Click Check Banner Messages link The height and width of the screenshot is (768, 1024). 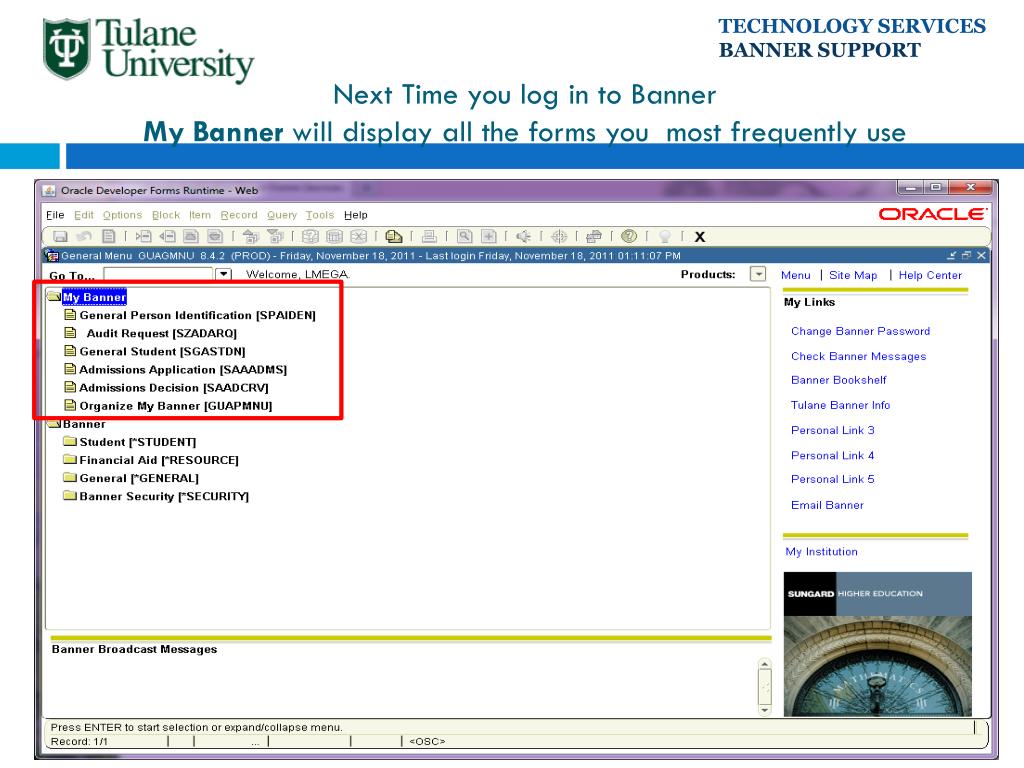[x=858, y=356]
